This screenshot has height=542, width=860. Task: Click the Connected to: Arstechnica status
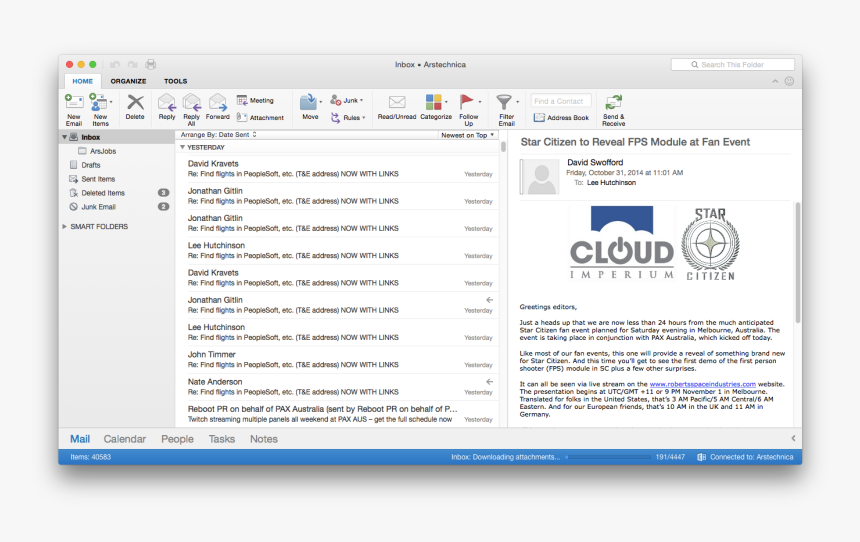(x=745, y=457)
